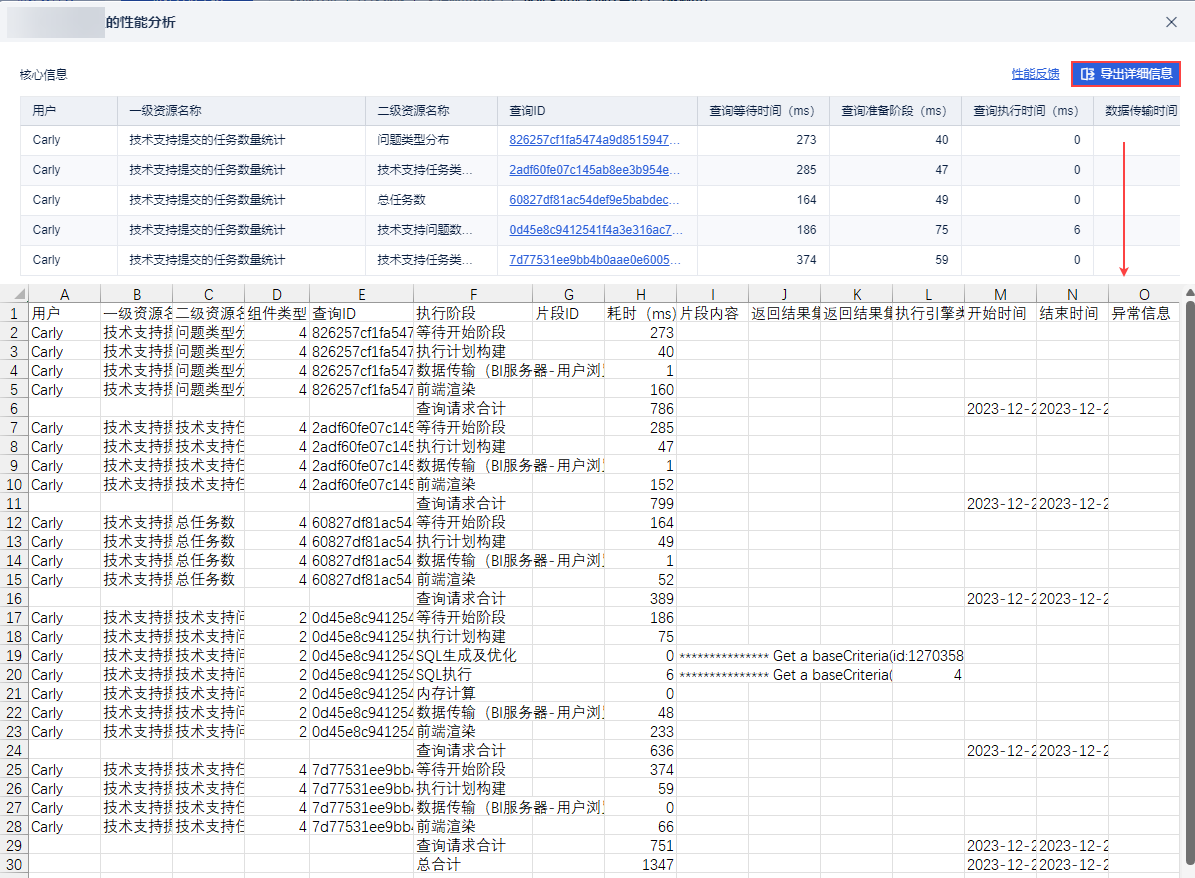Select spreadsheet column F header
Image resolution: width=1195 pixels, height=878 pixels.
(x=473, y=294)
